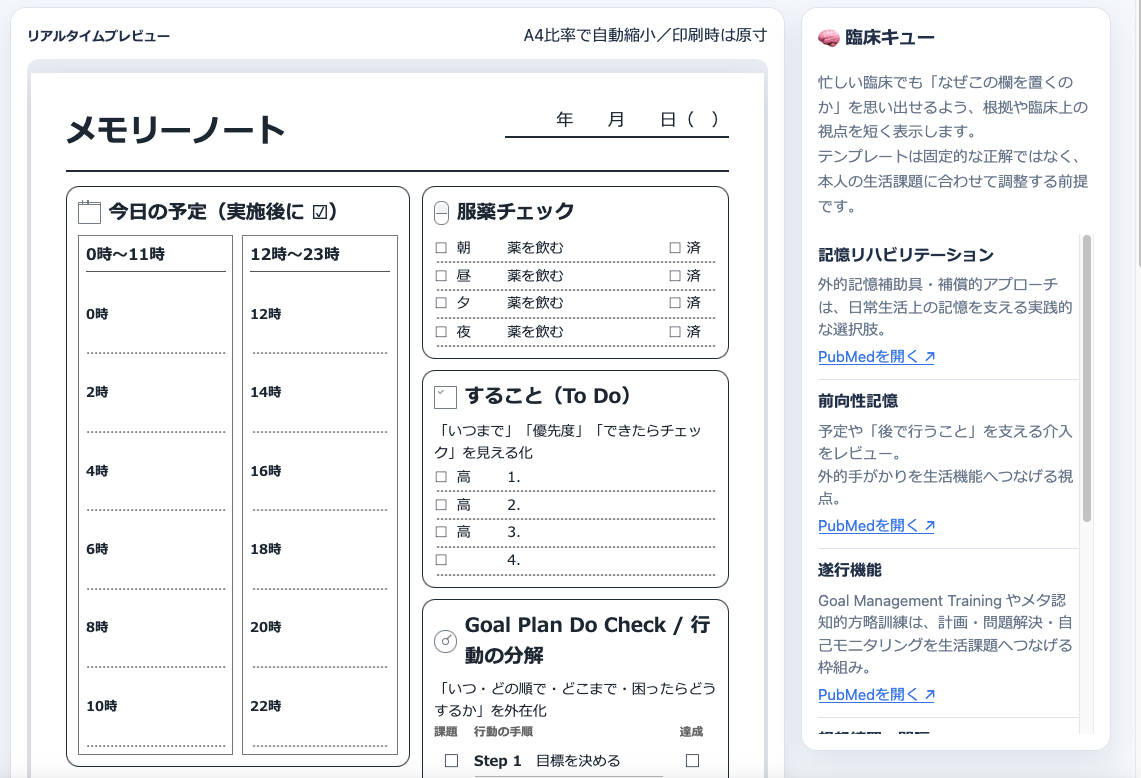Click the メモリーノート title
The image size is (1141, 778).
[175, 130]
